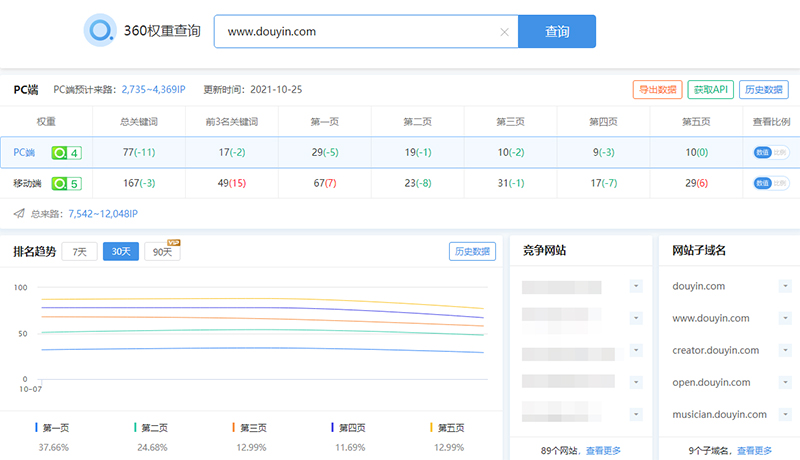Click mobile fourth page value 17(-7)
The width and height of the screenshot is (800, 460).
coord(604,183)
